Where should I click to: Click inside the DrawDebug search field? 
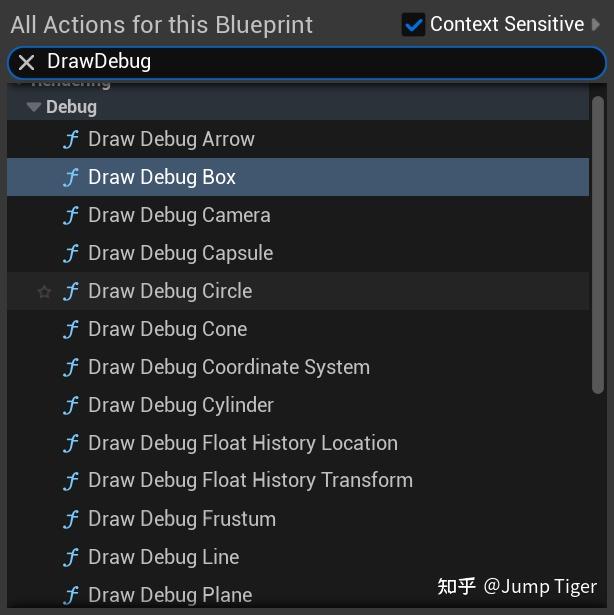pos(320,62)
